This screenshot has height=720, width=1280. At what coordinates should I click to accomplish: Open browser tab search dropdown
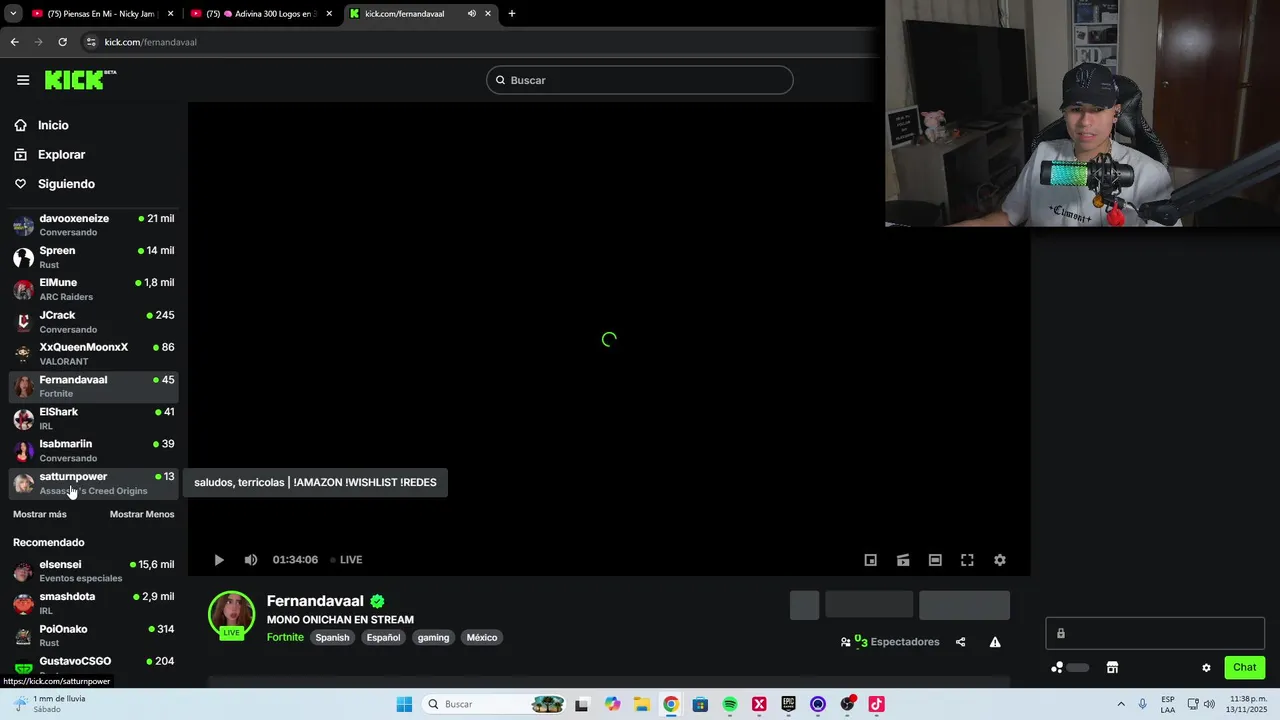click(13, 14)
